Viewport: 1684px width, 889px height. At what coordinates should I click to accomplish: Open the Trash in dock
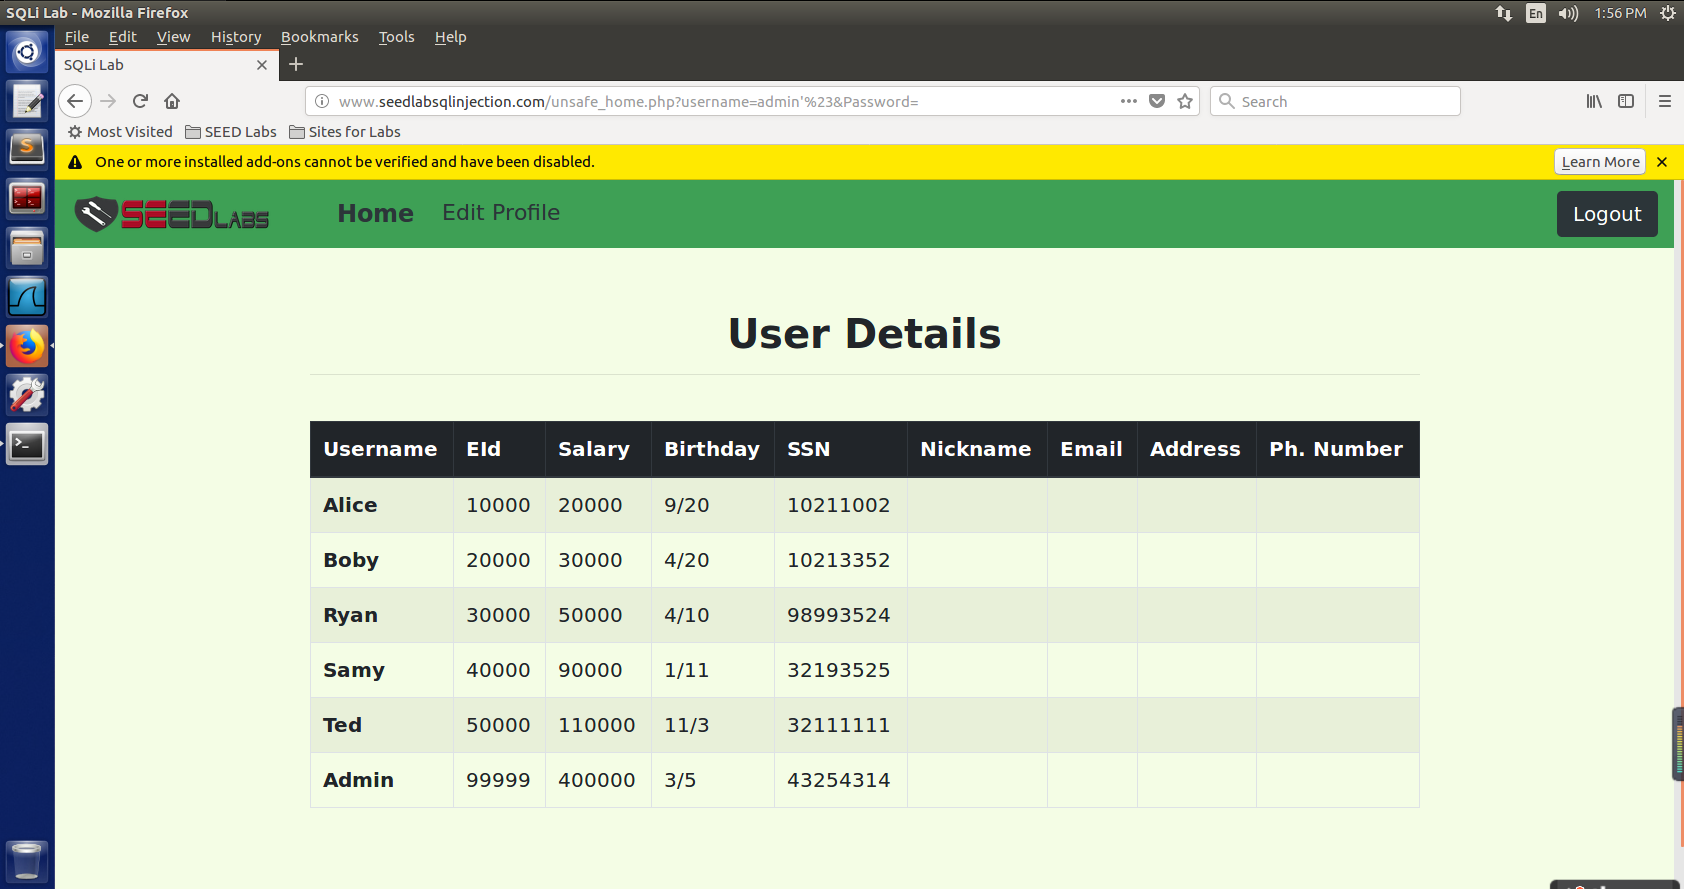pyautogui.click(x=27, y=861)
